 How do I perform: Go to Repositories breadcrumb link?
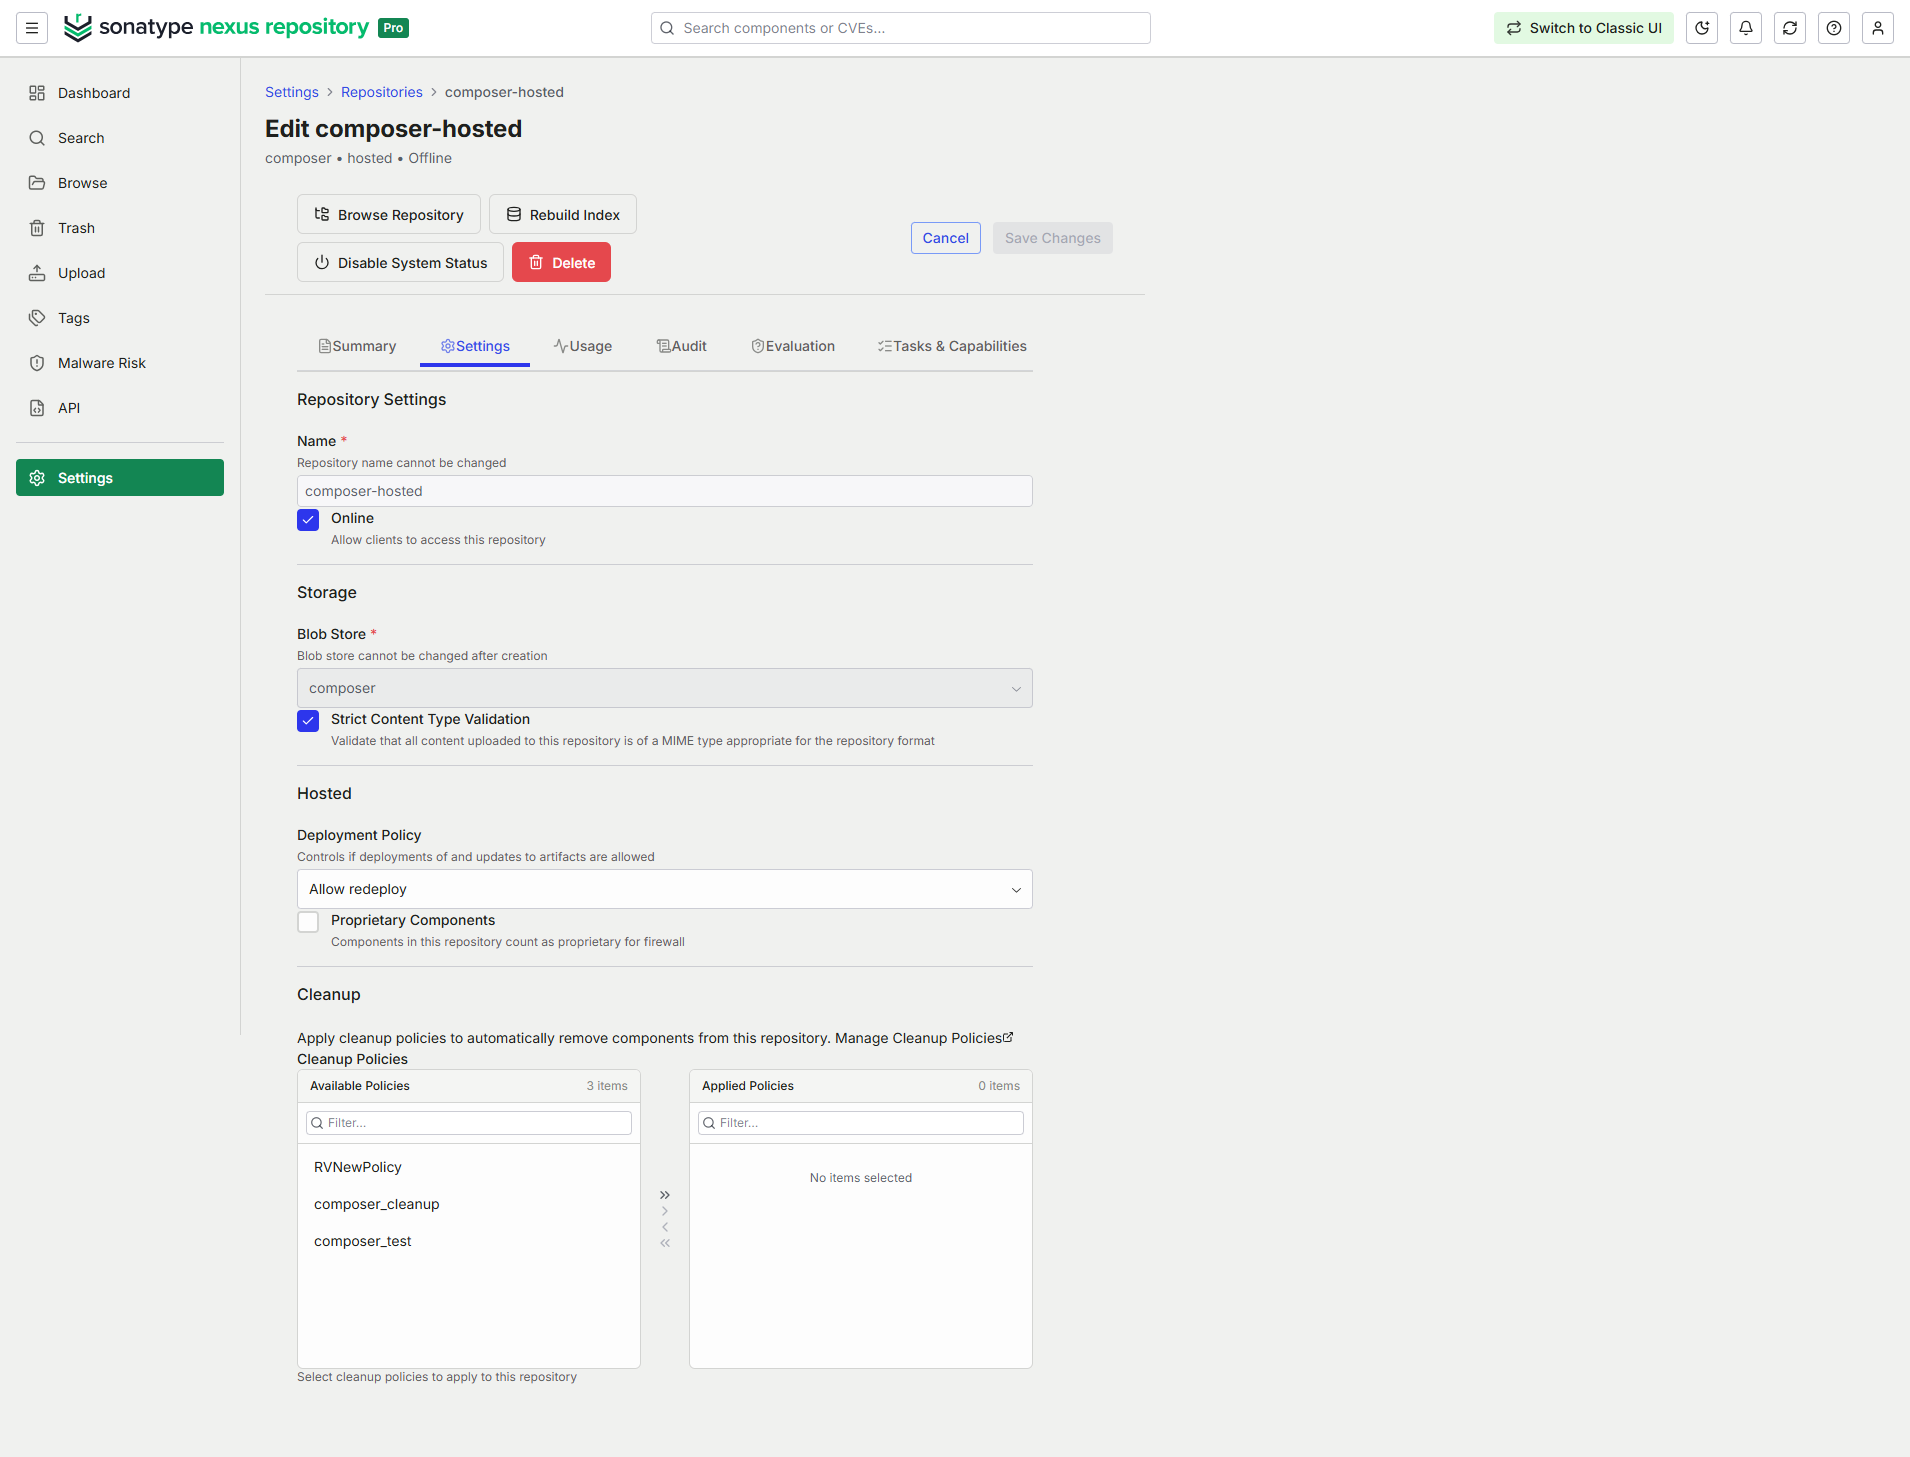point(382,92)
